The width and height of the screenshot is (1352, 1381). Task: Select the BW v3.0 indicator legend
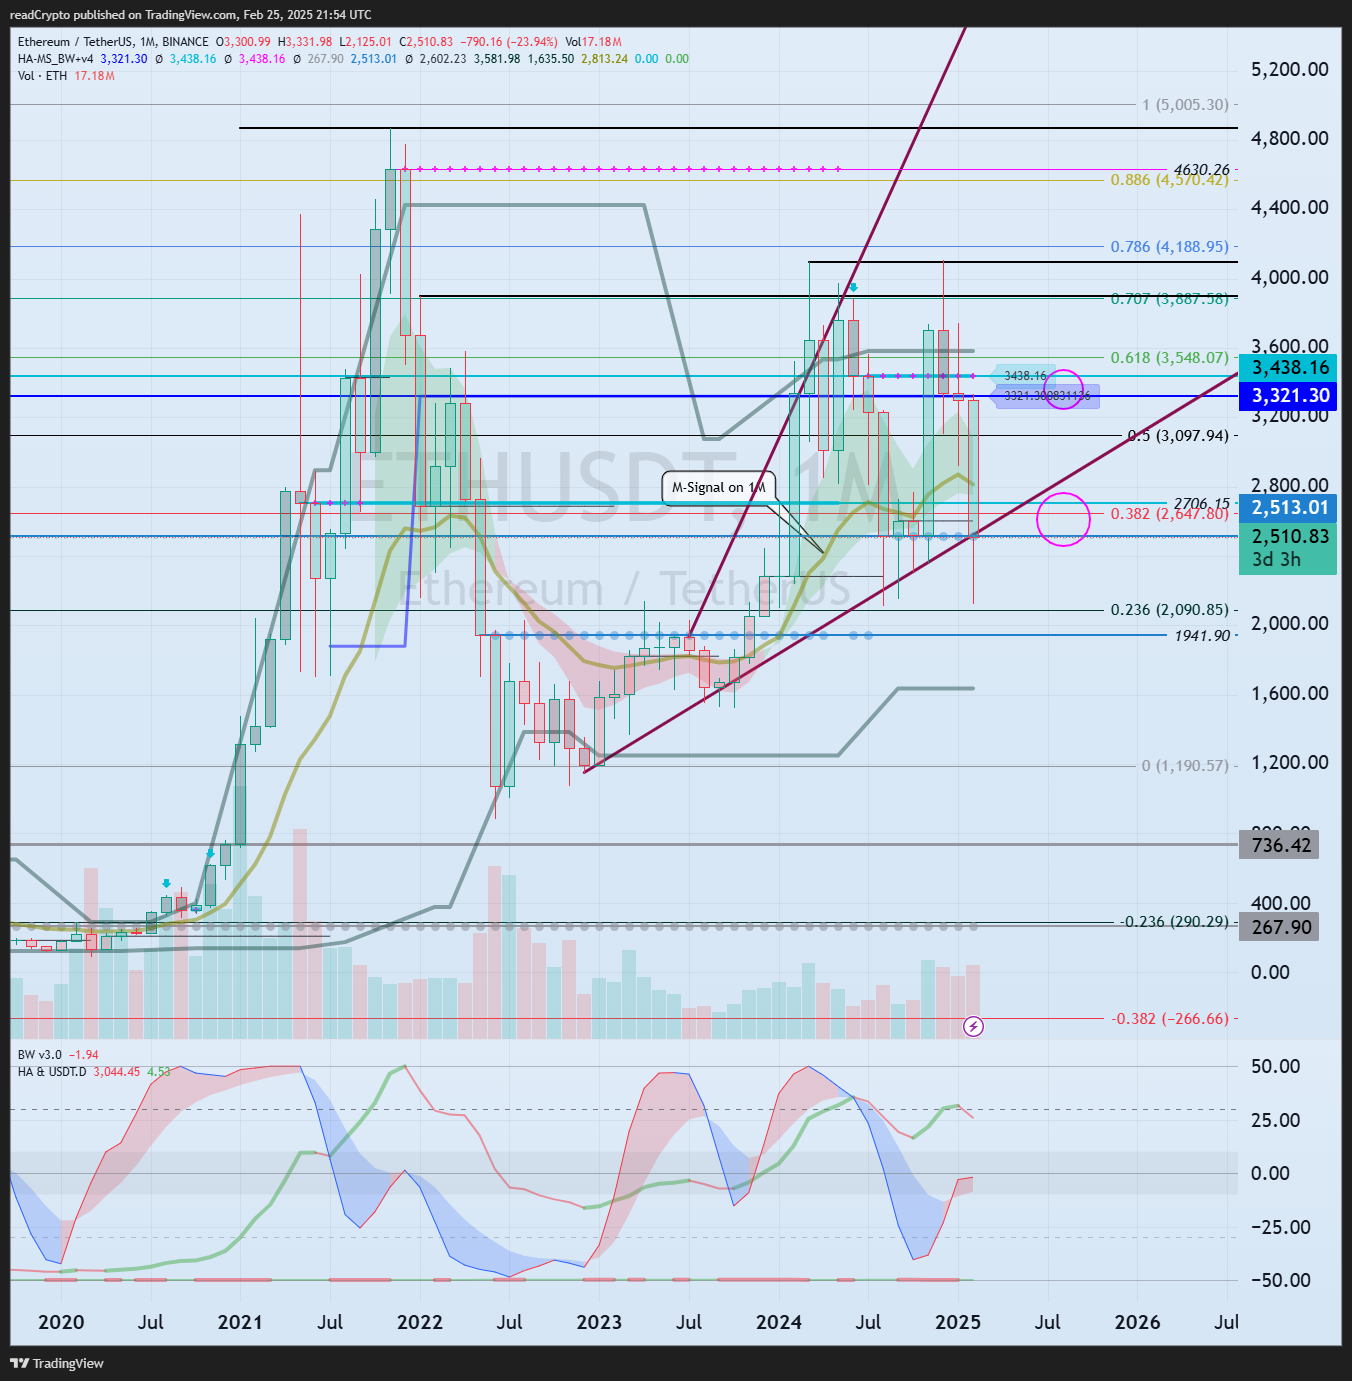(58, 1055)
